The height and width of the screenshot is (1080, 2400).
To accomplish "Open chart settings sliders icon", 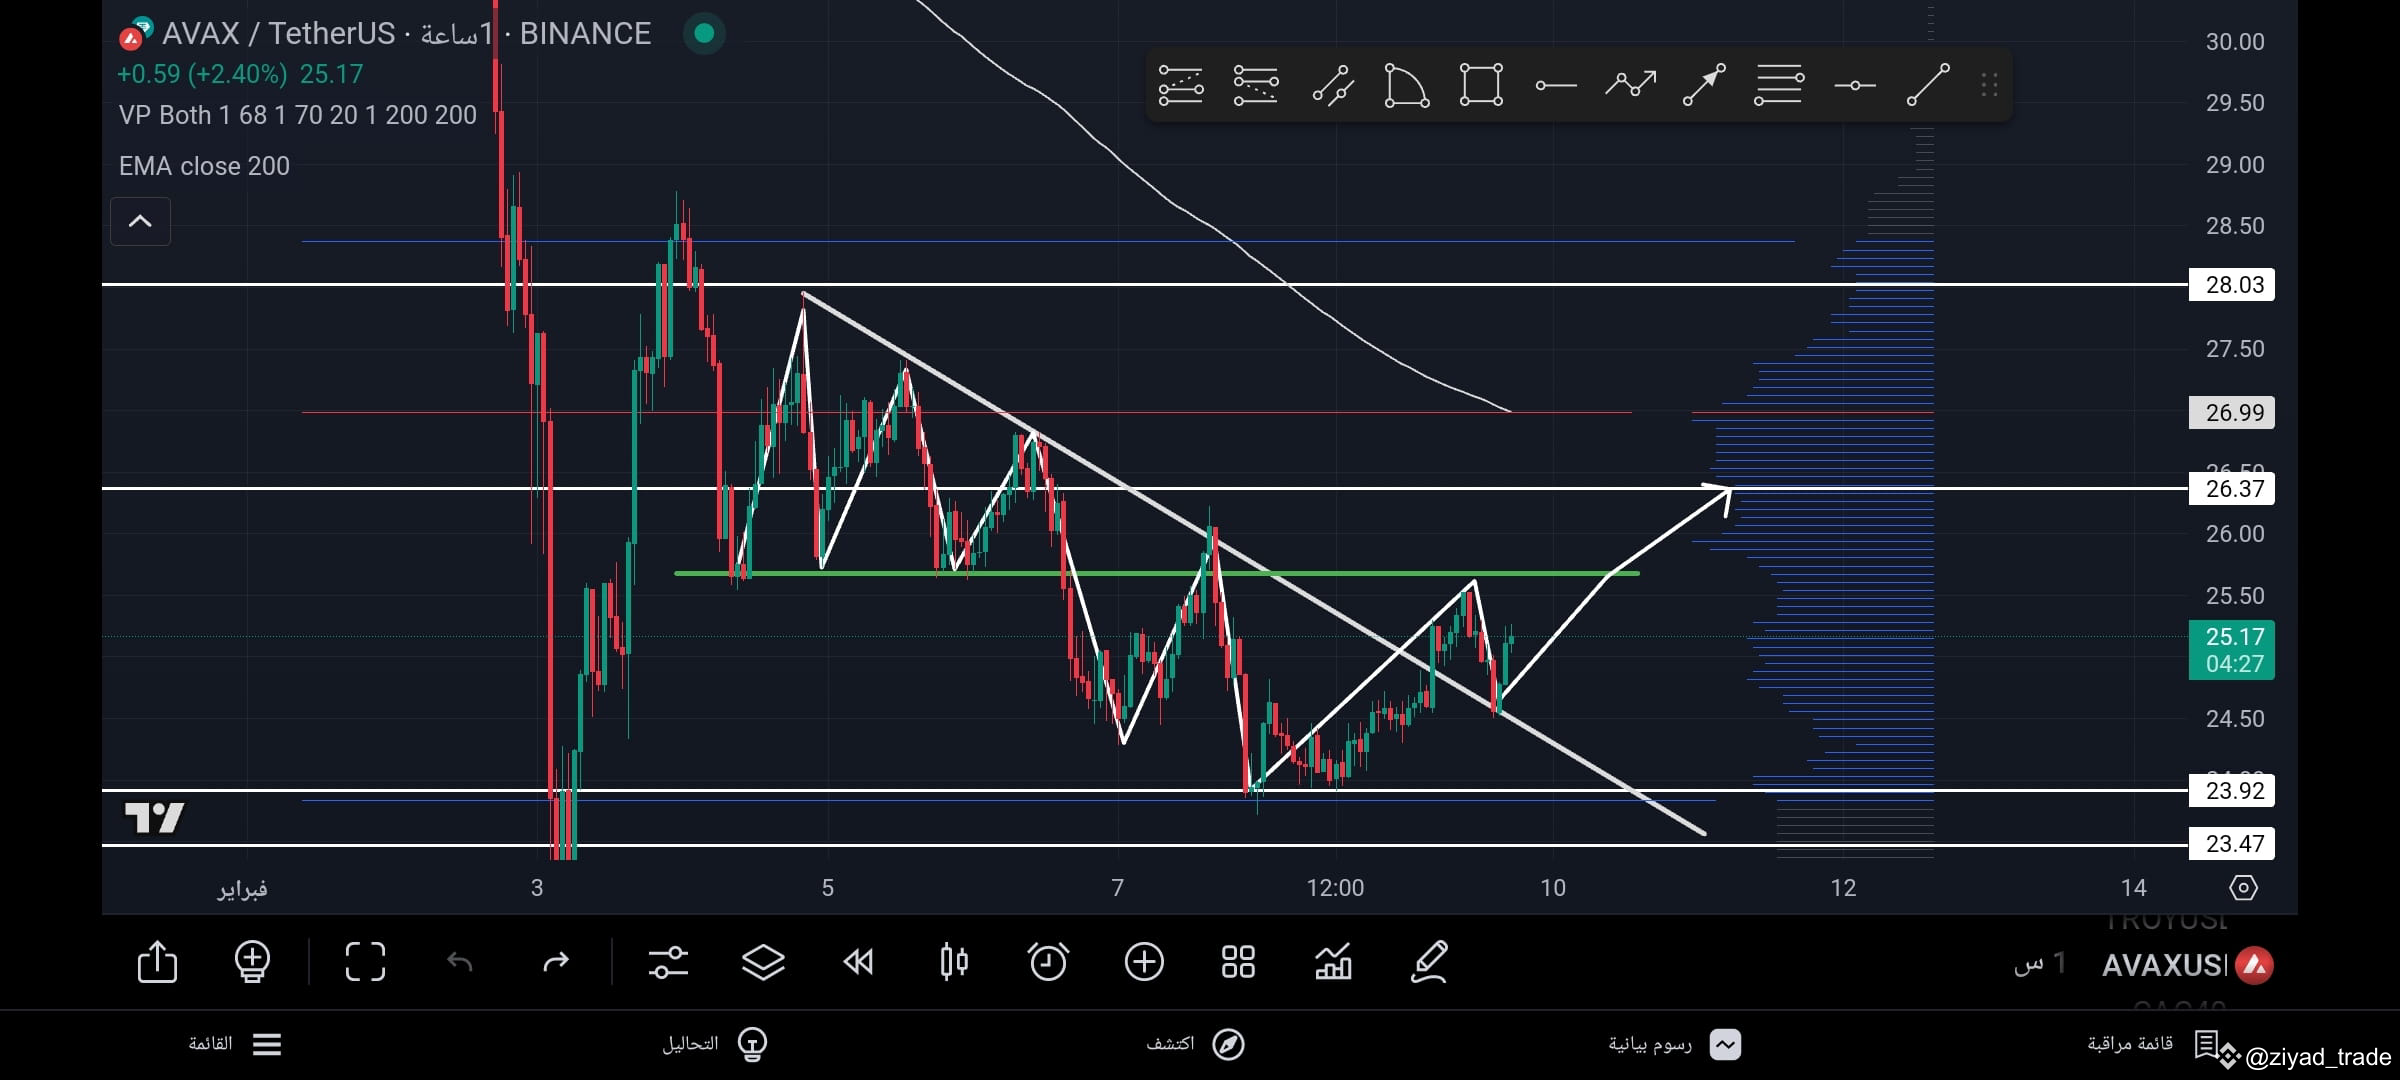I will point(668,962).
